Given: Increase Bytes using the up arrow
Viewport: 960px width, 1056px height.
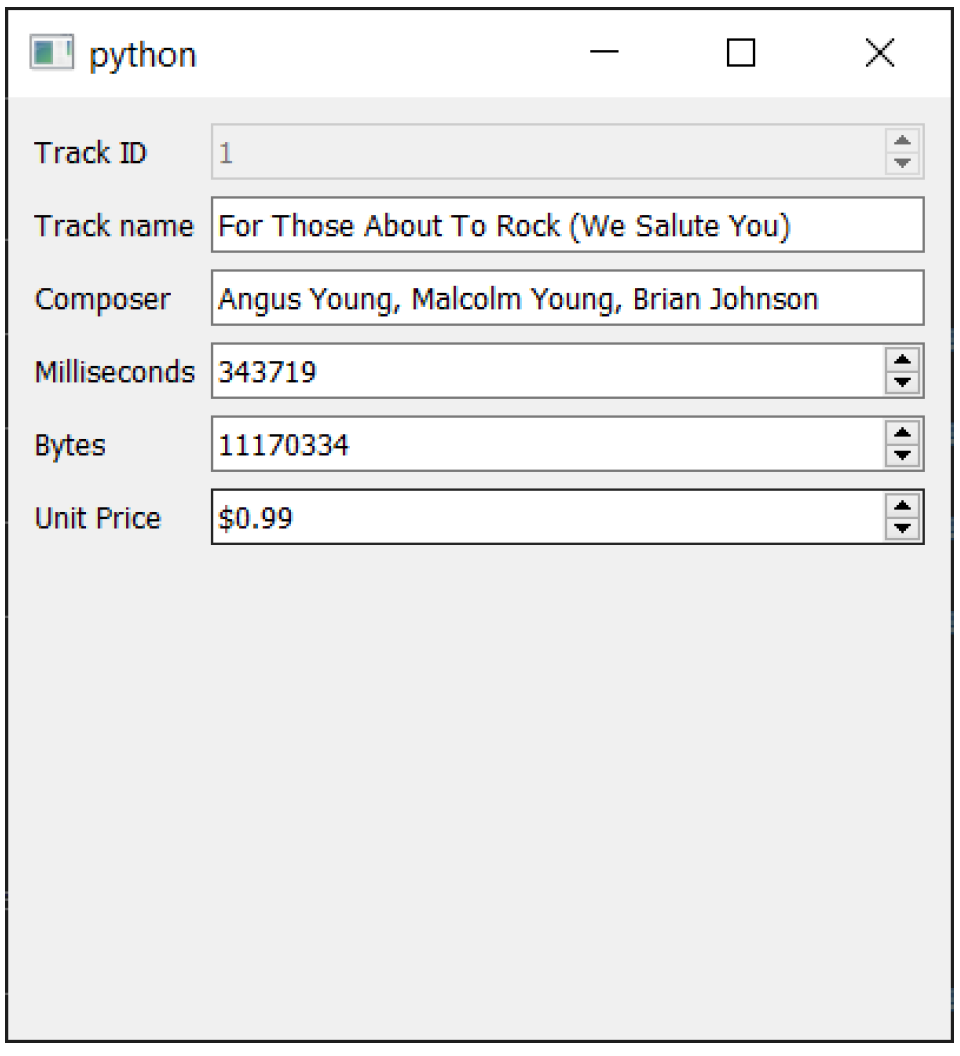Looking at the screenshot, I should [902, 432].
